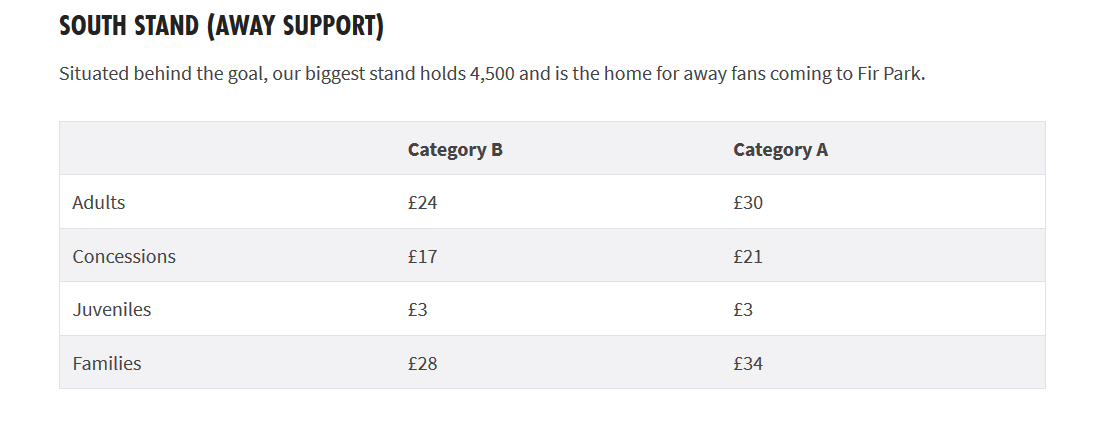Click the £3 Juveniles Category B price
This screenshot has height=436, width=1120.
click(418, 309)
